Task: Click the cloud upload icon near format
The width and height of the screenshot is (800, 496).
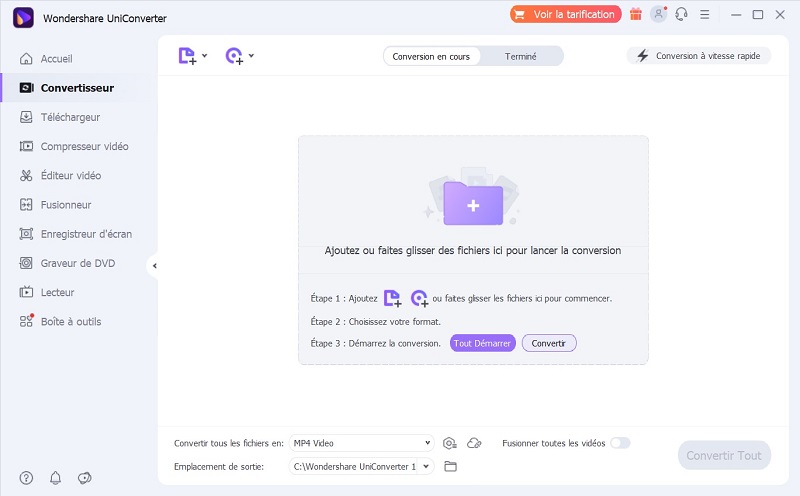Action: [474, 443]
